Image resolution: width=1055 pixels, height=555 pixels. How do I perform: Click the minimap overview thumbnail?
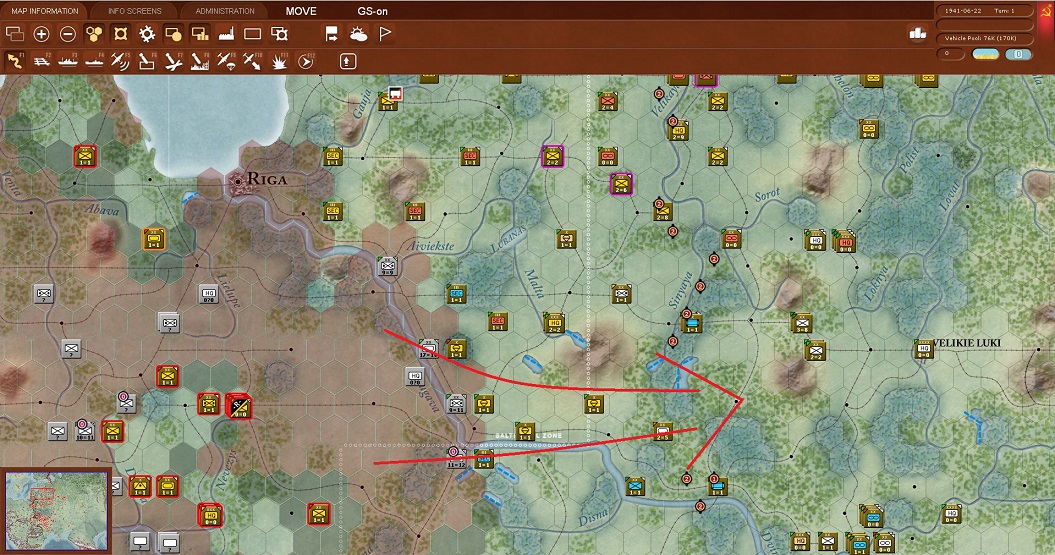pos(56,510)
